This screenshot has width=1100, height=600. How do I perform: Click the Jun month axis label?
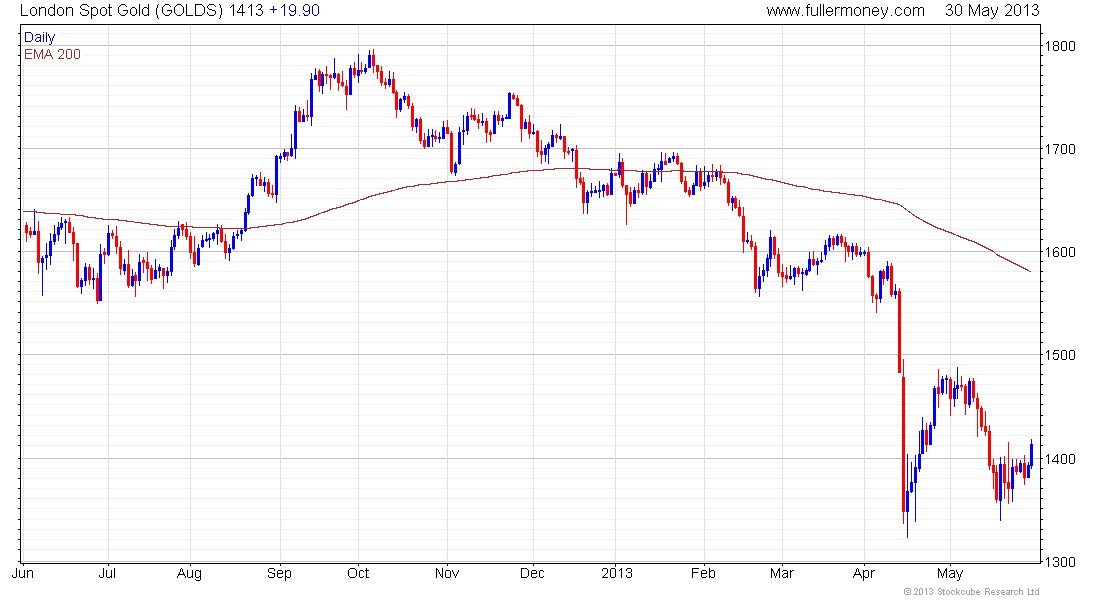(x=22, y=573)
